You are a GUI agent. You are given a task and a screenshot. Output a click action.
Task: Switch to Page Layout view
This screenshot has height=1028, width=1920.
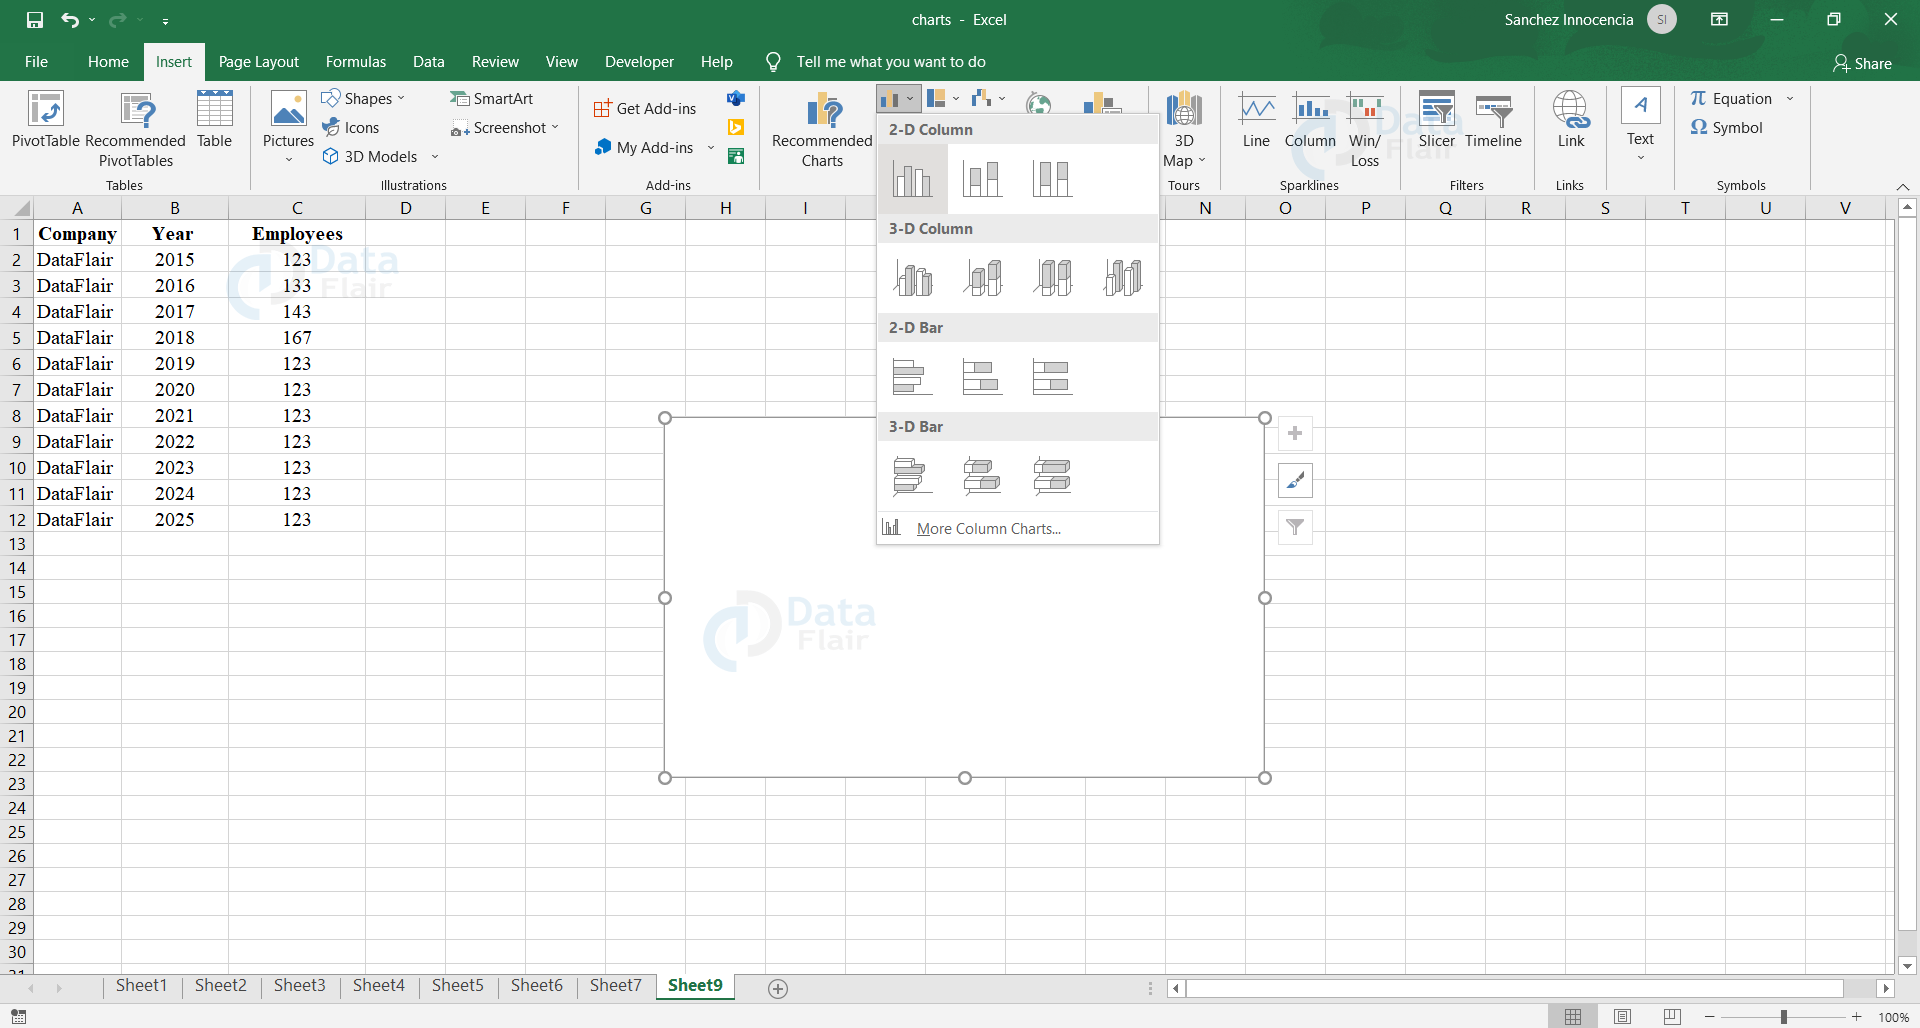[x=1622, y=1017]
